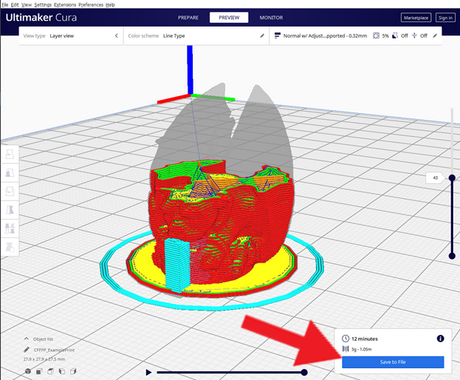
Task: Click the infill 5% setting
Action: (x=381, y=36)
